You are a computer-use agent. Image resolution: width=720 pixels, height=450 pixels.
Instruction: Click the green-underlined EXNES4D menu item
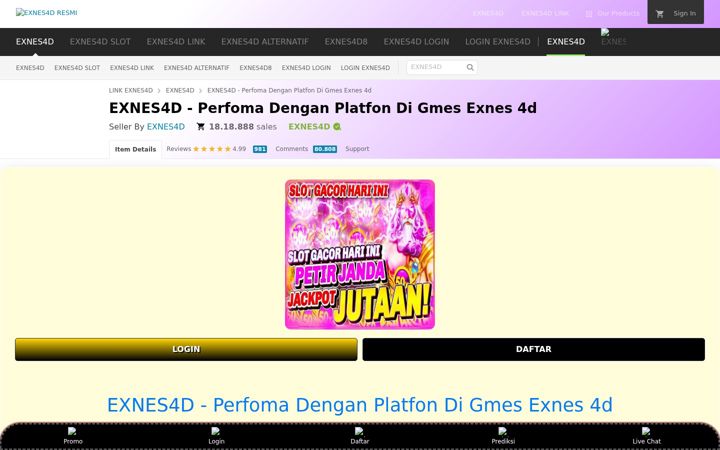(x=566, y=42)
